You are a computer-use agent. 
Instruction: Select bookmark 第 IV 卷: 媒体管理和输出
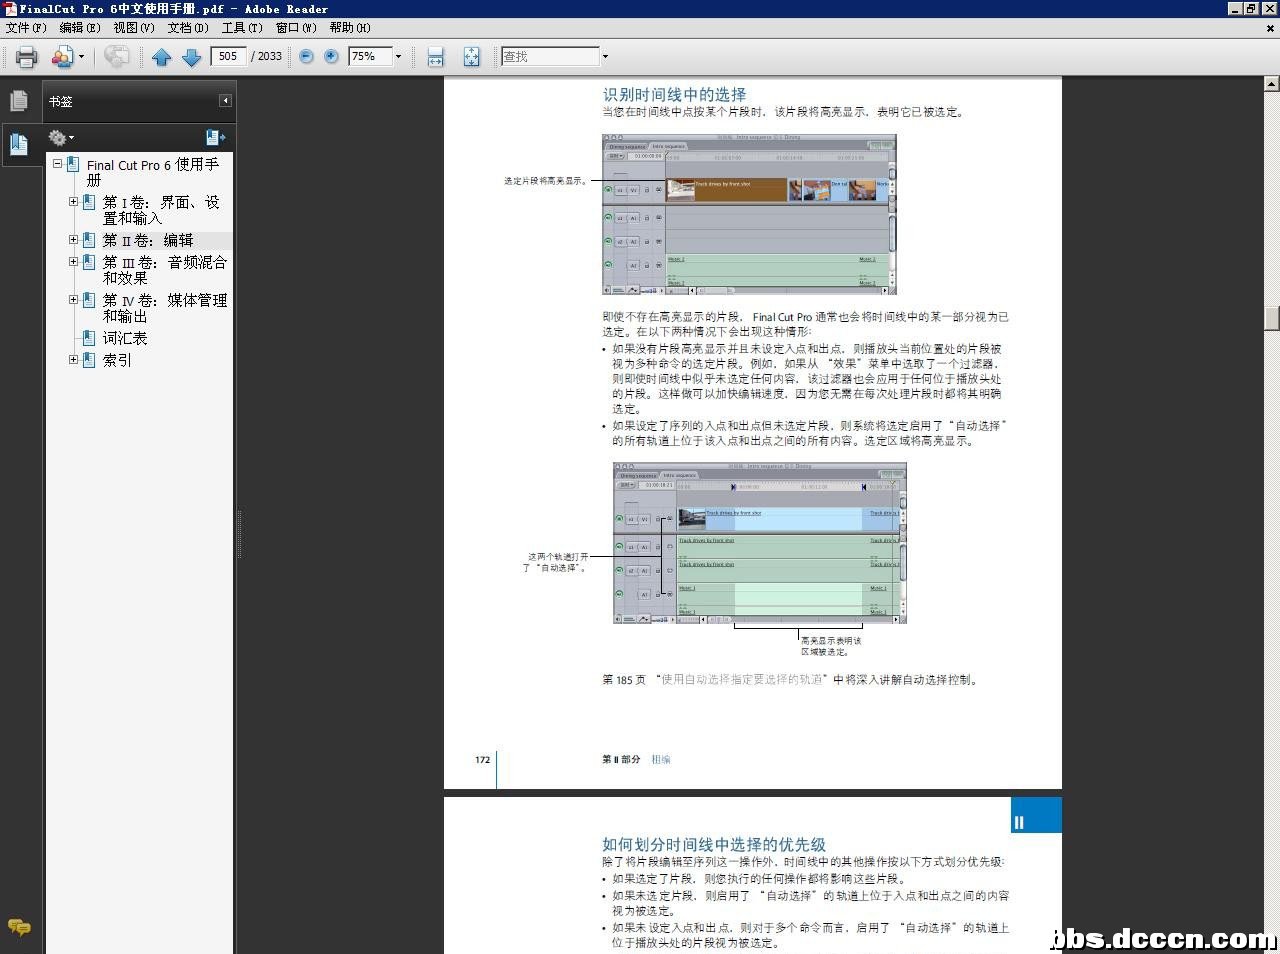point(165,308)
